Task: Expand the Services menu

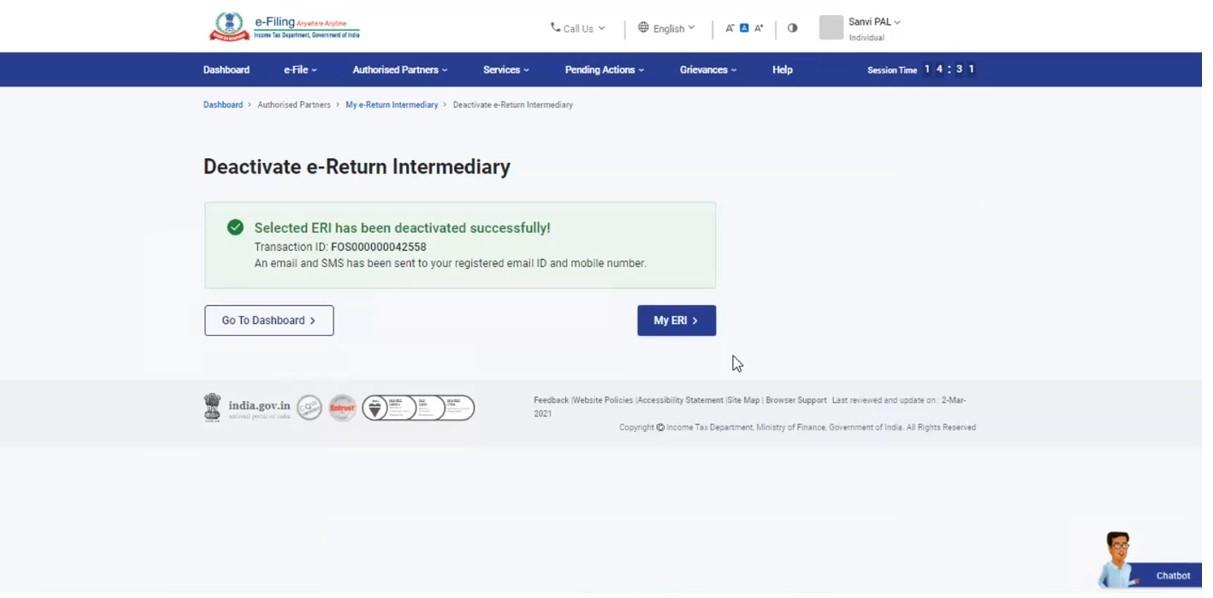Action: pyautogui.click(x=505, y=69)
